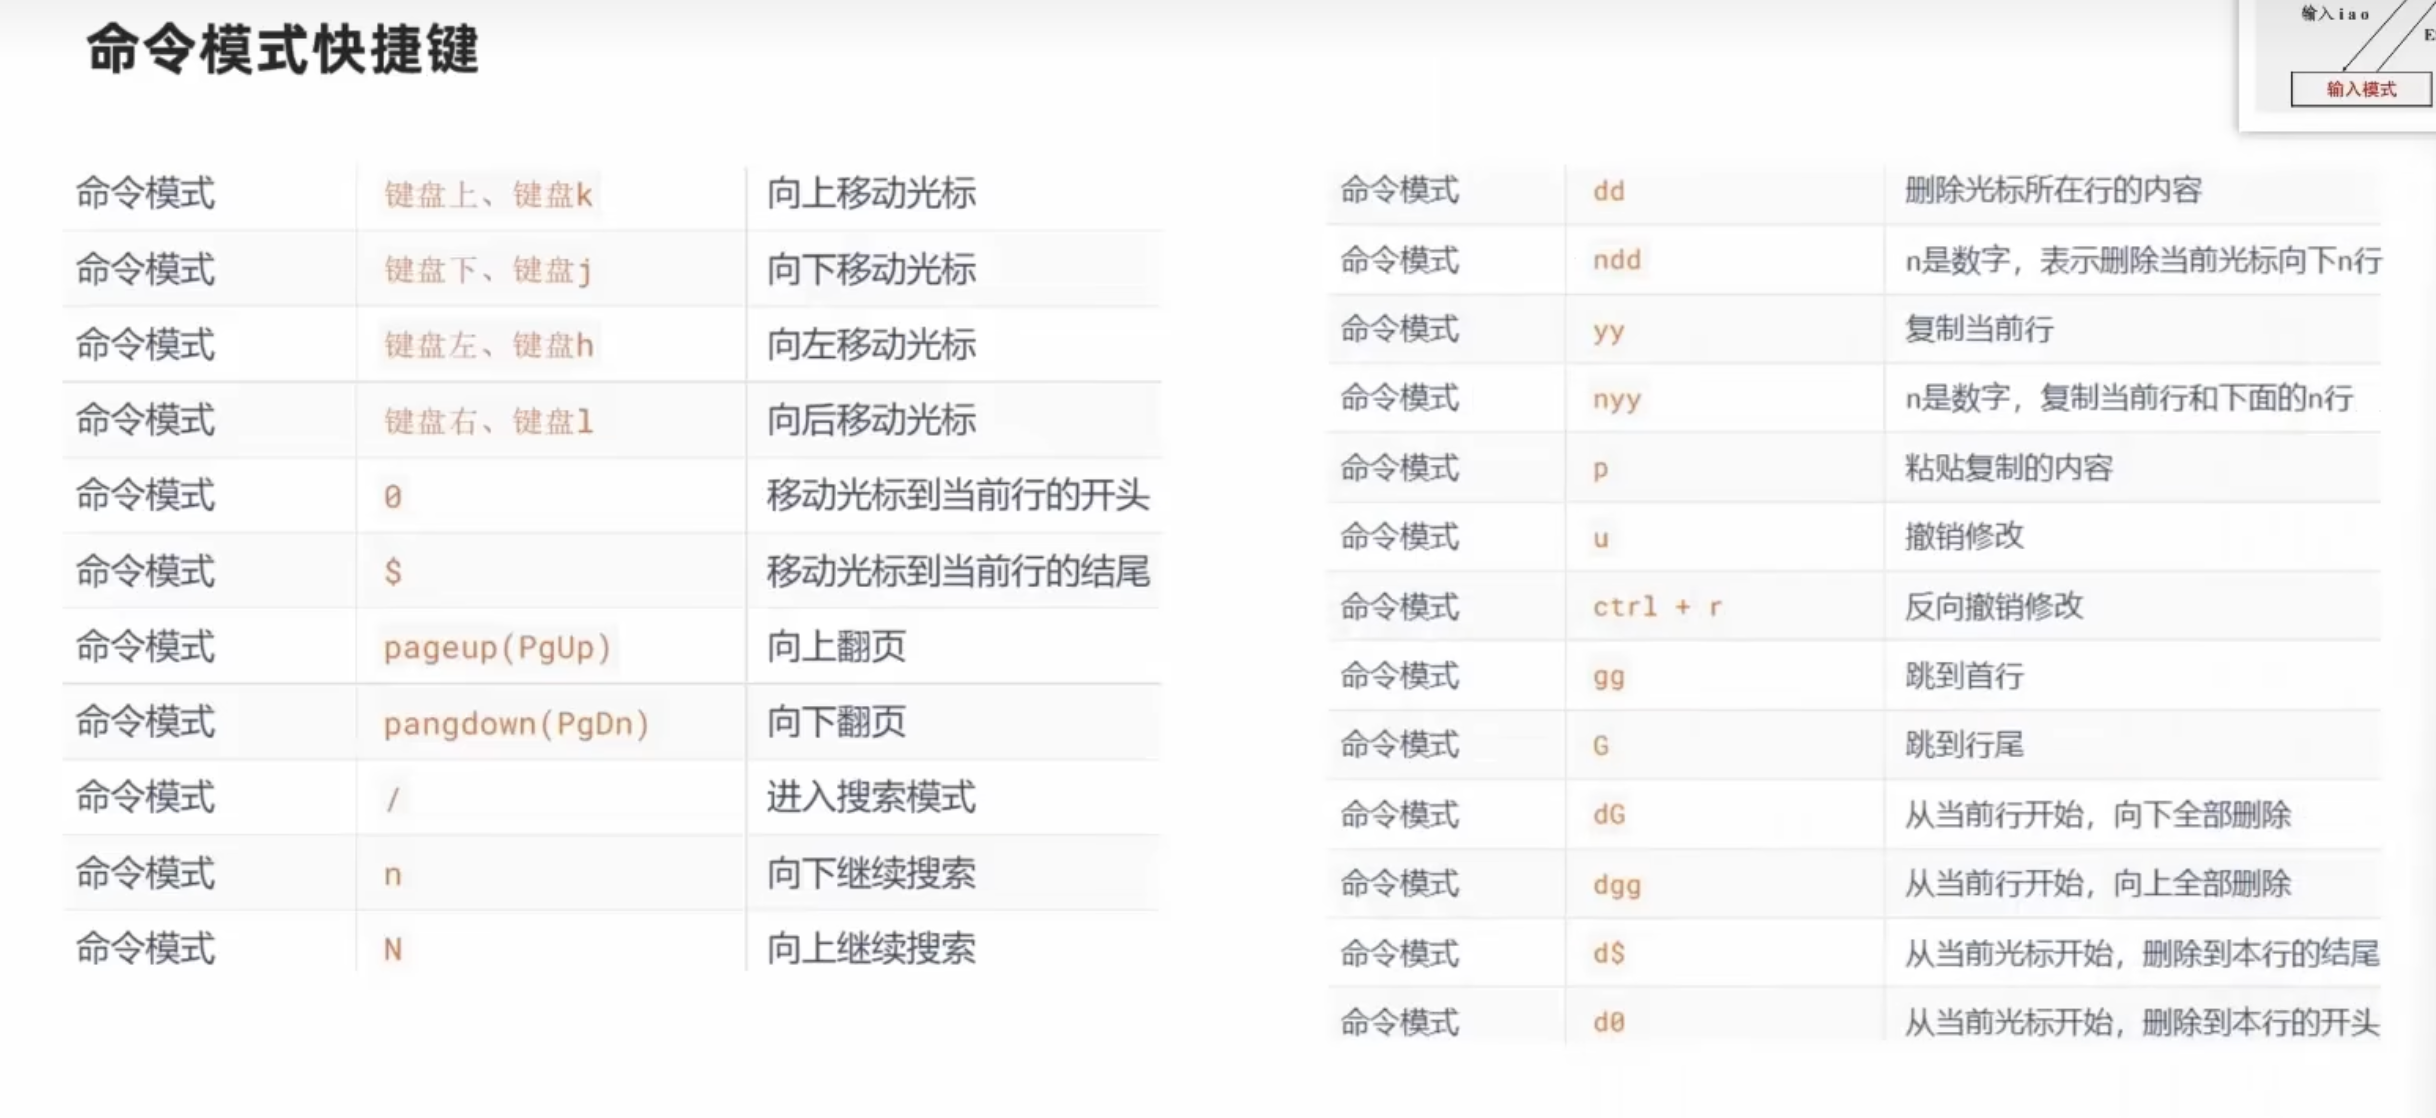Click the 向上继续搜索 description text
The height and width of the screenshot is (1118, 2436).
[870, 949]
